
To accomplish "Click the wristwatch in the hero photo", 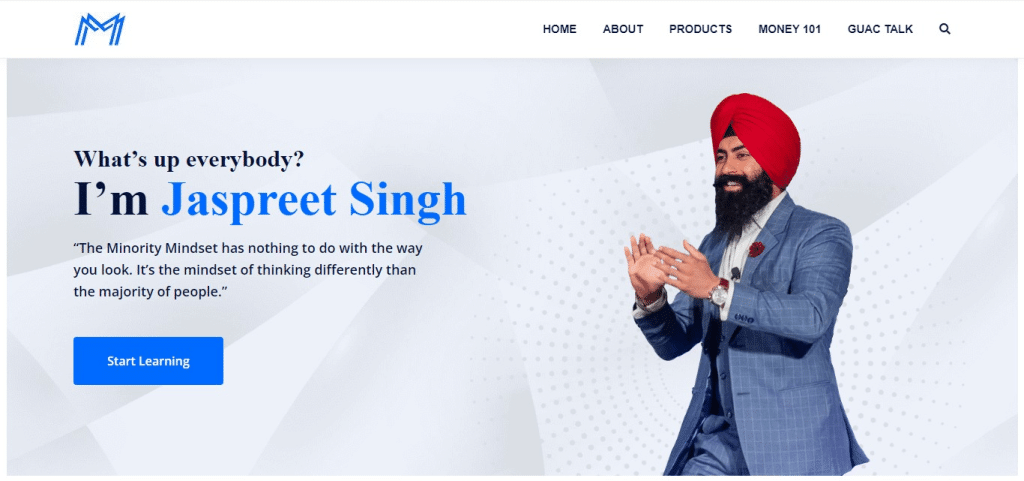I will coord(720,292).
